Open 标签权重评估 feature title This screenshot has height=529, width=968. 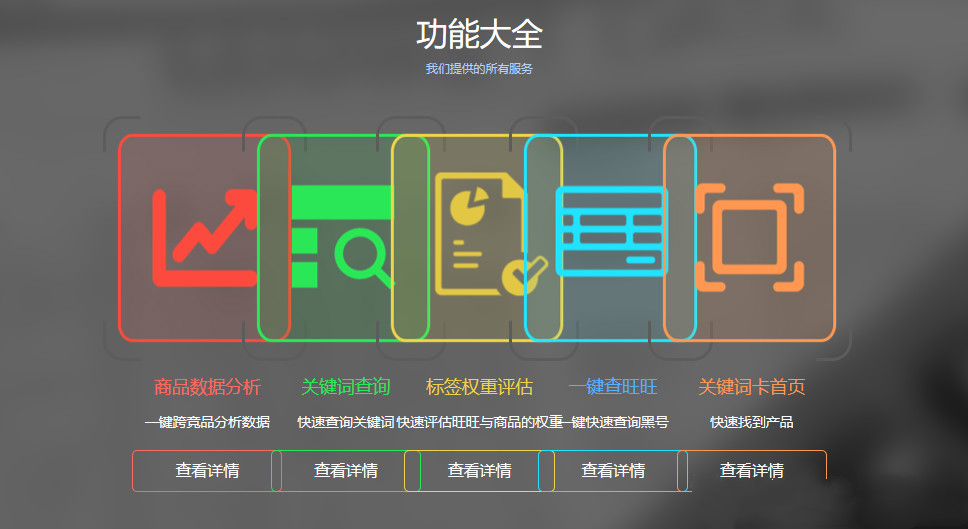[479, 387]
